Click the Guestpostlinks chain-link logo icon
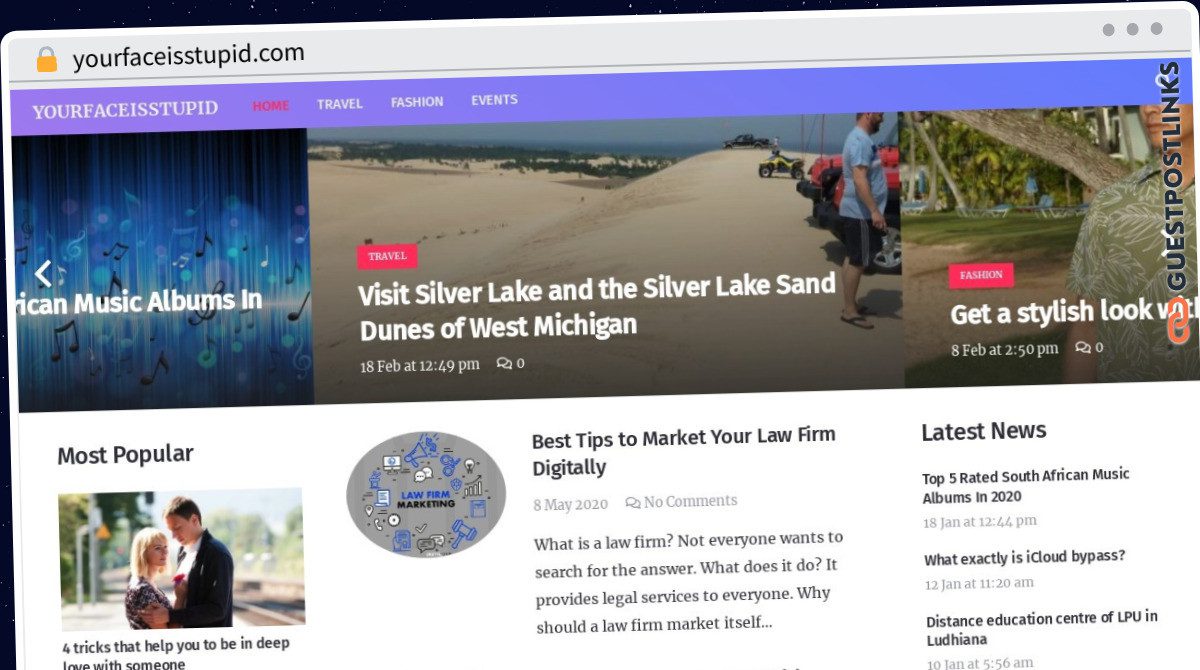 pyautogui.click(x=1178, y=322)
